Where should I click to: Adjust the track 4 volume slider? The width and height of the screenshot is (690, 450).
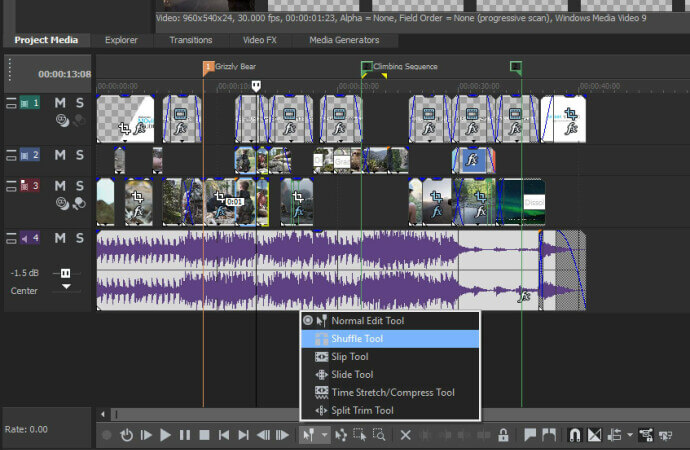[67, 273]
